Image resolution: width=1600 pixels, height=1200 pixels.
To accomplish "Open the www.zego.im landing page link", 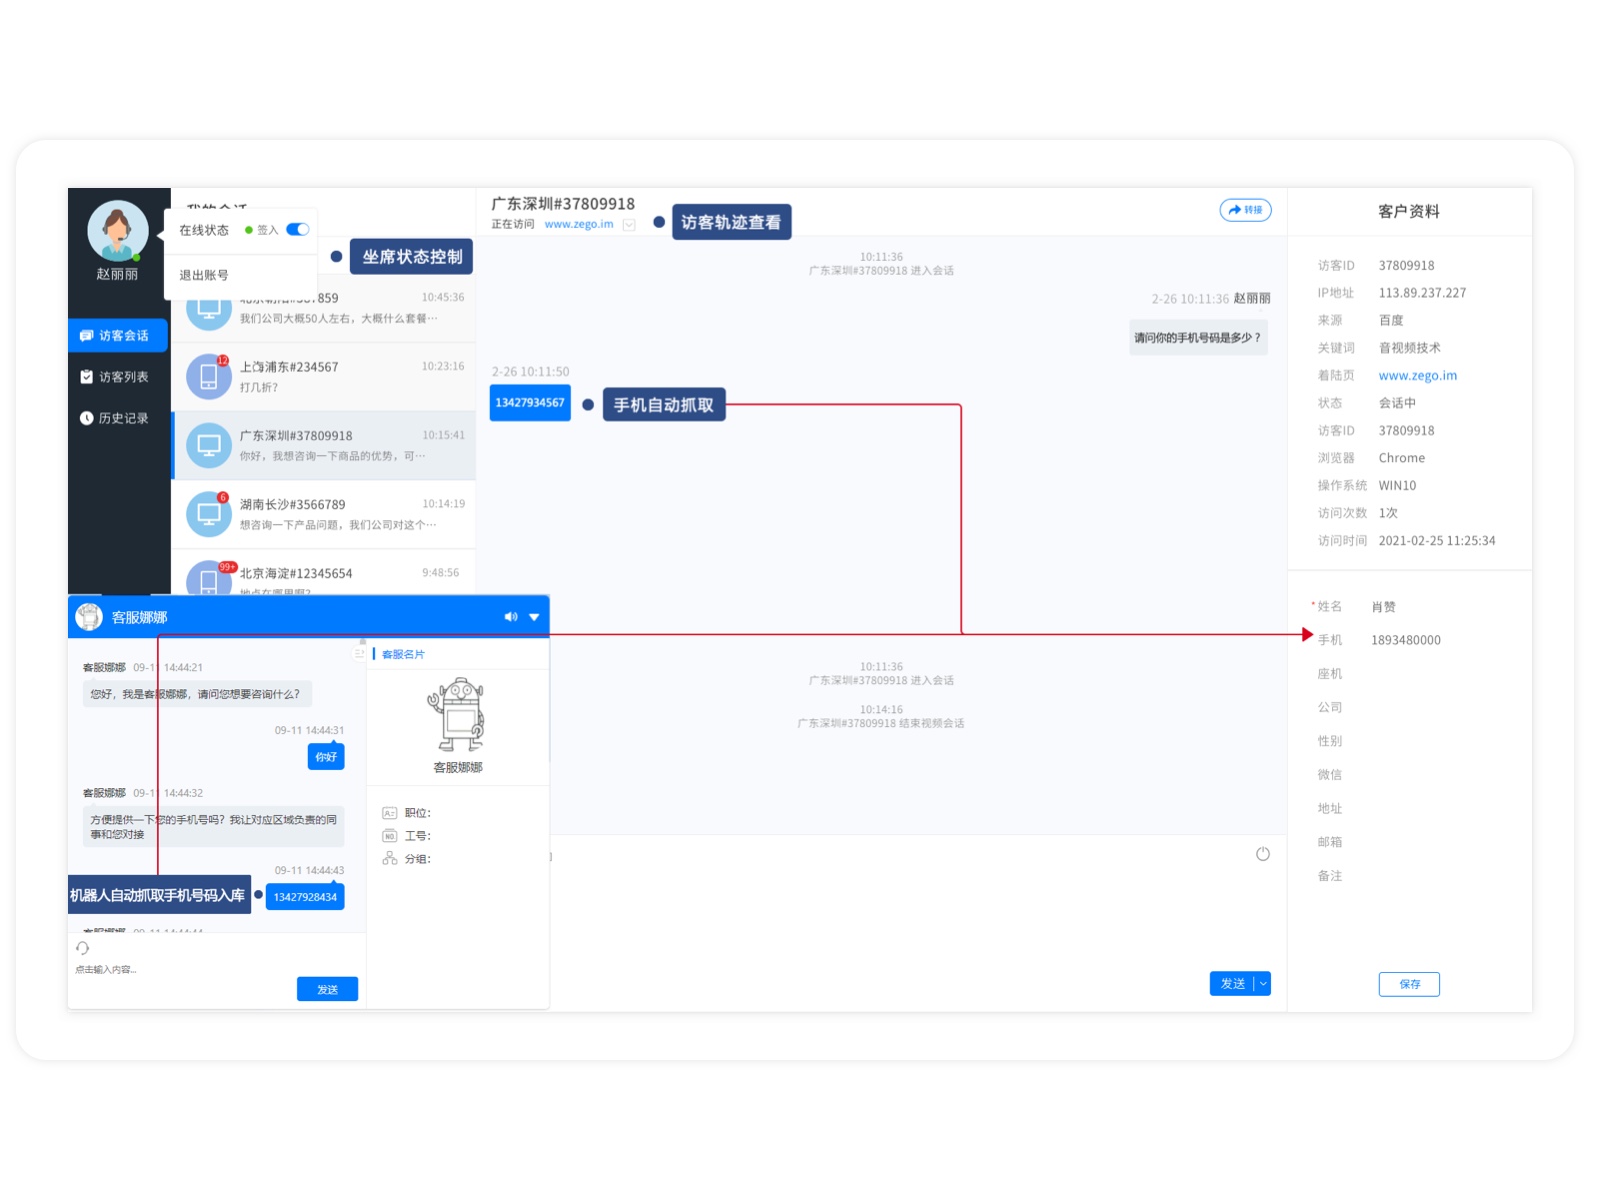I will (1417, 376).
